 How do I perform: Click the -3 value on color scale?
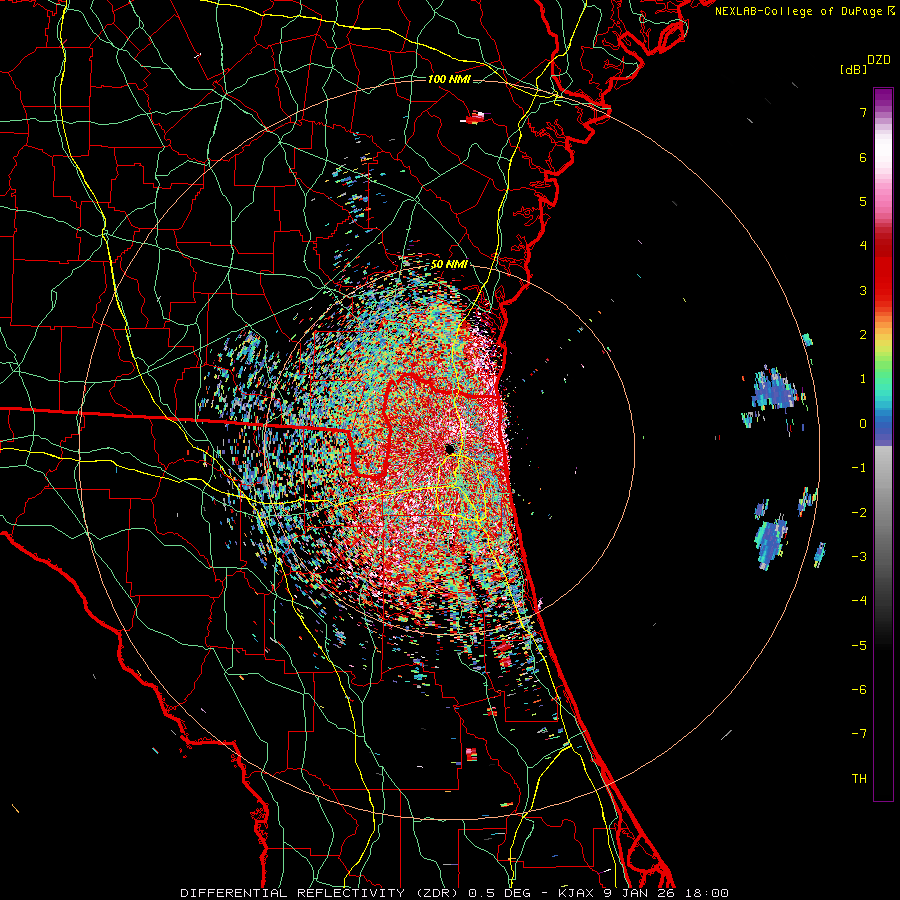pos(859,557)
